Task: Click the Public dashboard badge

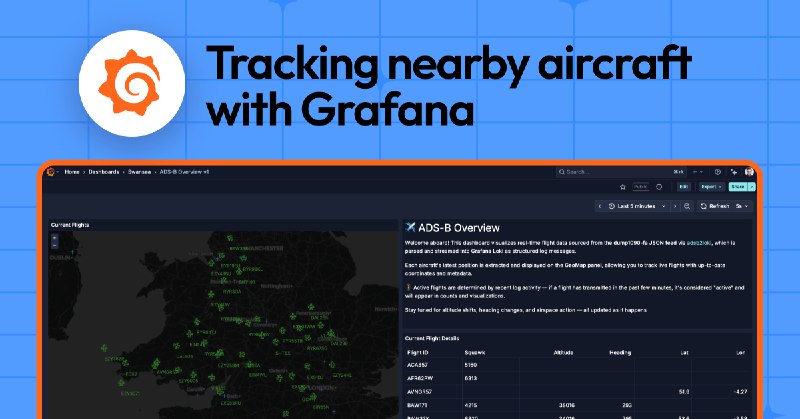Action: (x=641, y=187)
